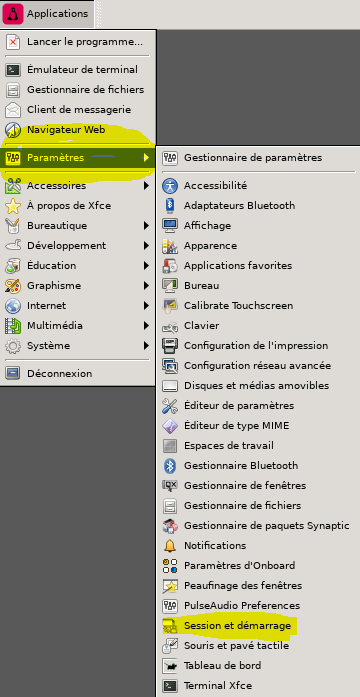Expand the Multimédia submenu arrow
The width and height of the screenshot is (360, 697).
pos(146,326)
